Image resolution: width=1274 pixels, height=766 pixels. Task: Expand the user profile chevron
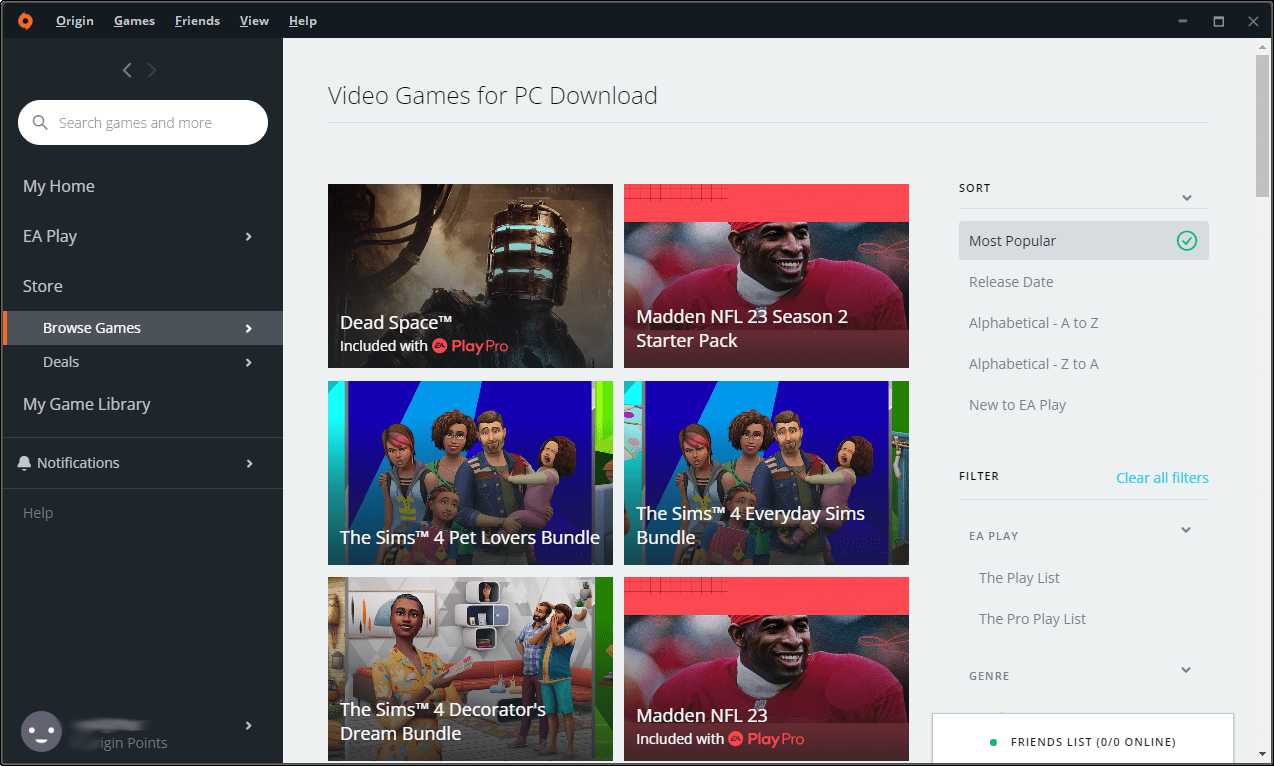point(249,725)
